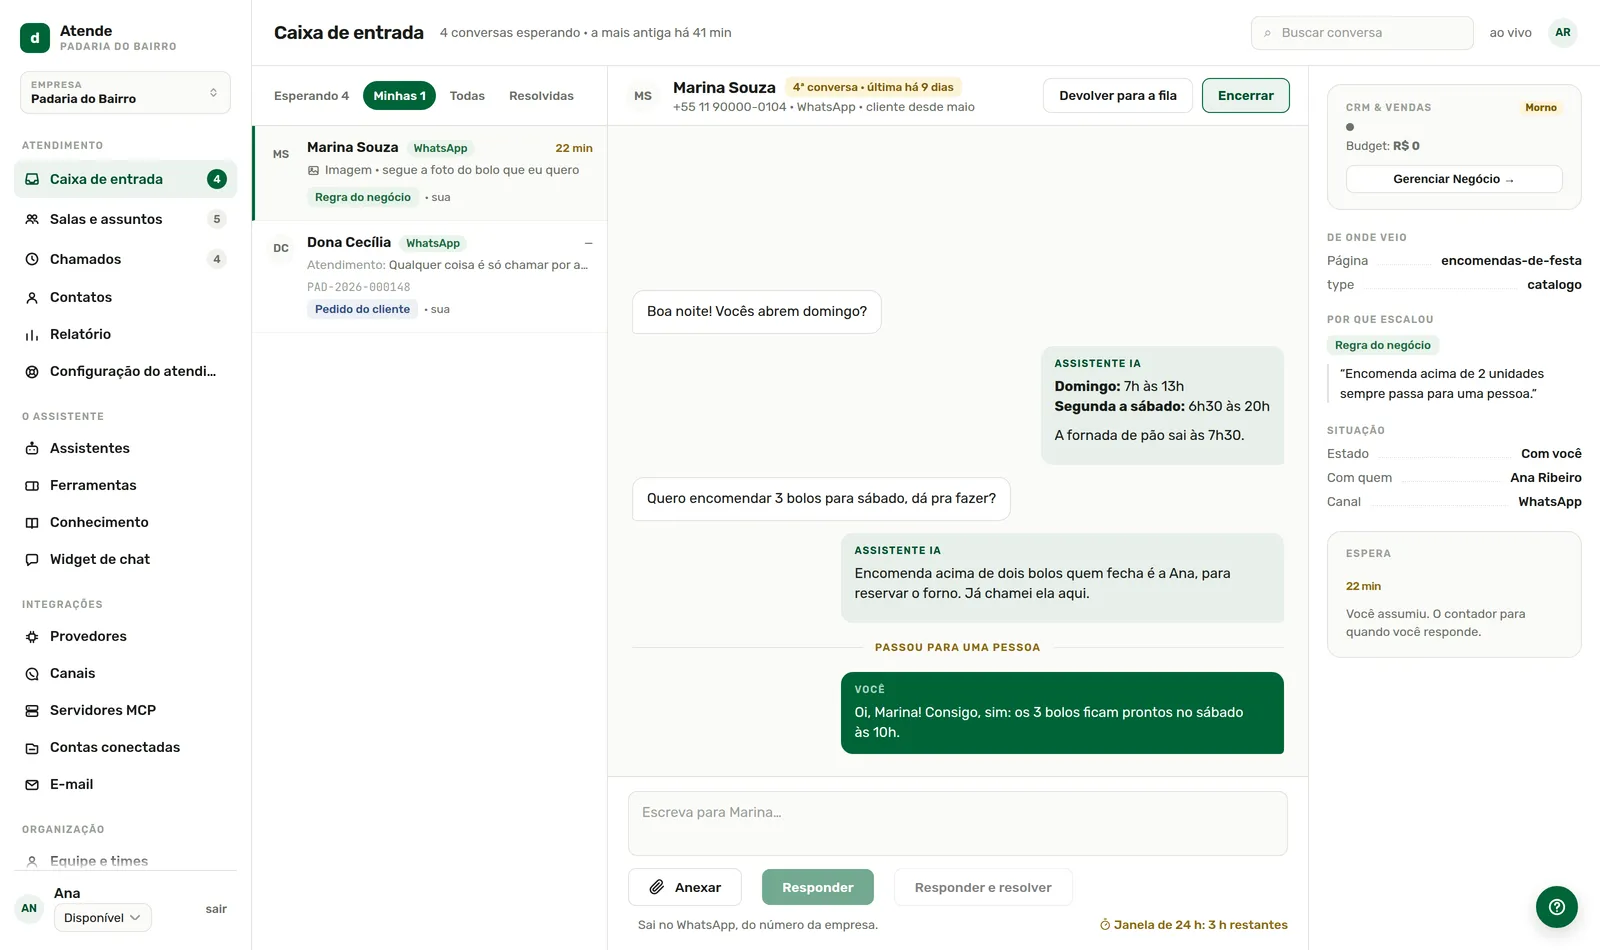1600x950 pixels.
Task: Click Gerenciar Negócio button
Action: 1454,179
